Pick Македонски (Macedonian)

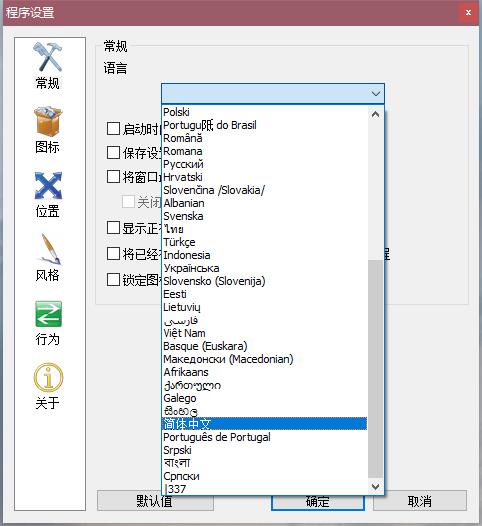click(265, 359)
